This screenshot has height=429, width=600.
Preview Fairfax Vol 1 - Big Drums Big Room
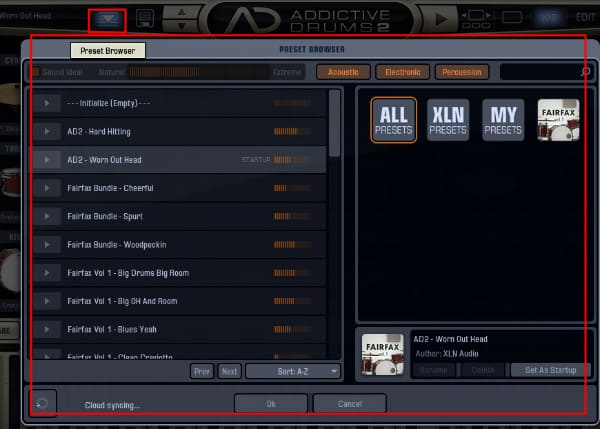coord(47,273)
